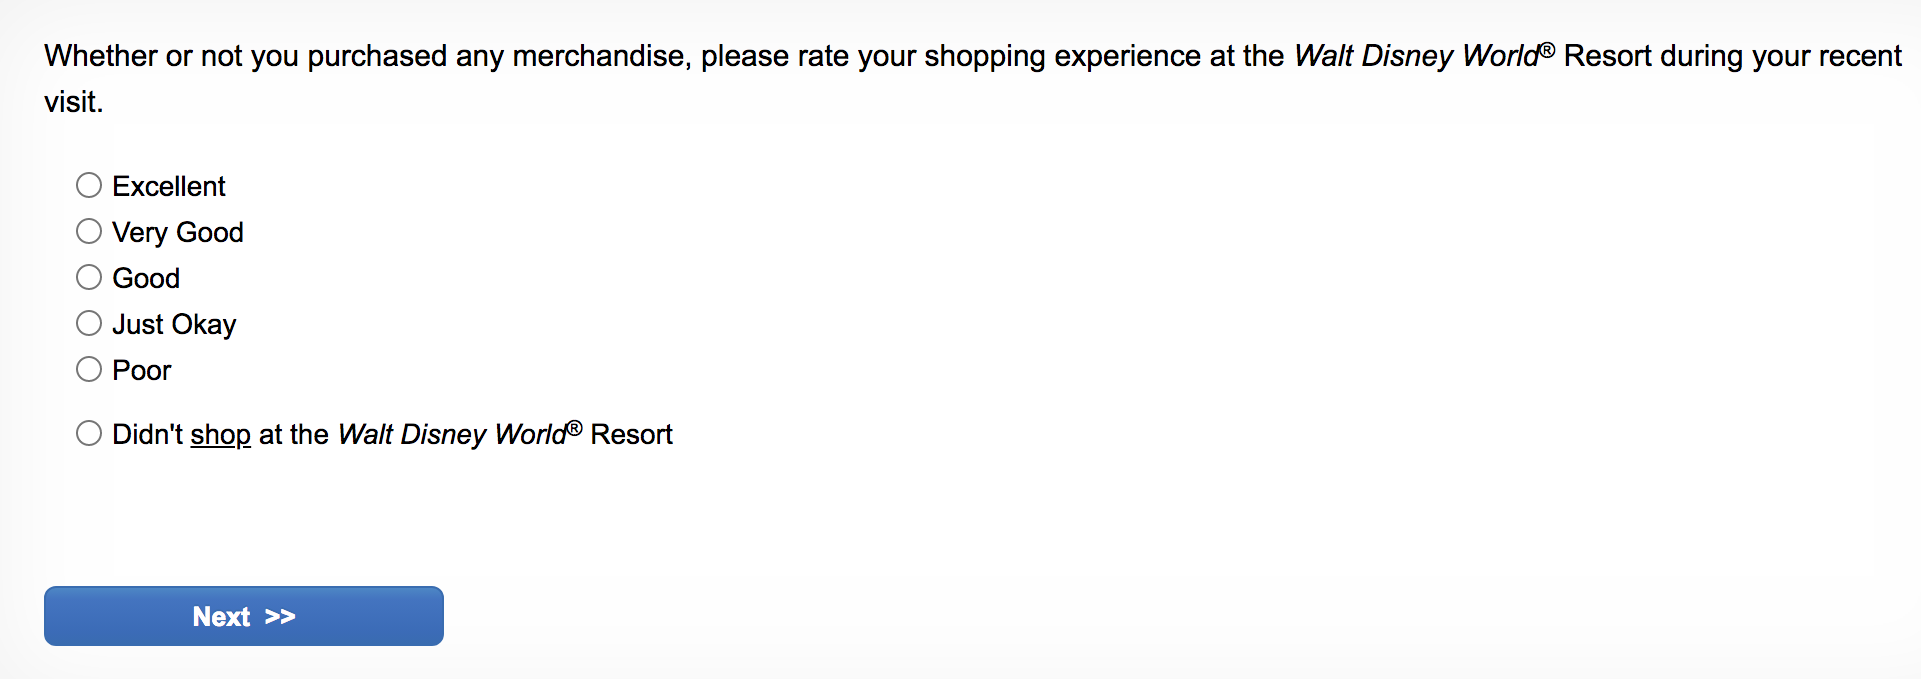Click the registered trademark symbol in question
This screenshot has width=1921, height=679.
[x=1547, y=50]
